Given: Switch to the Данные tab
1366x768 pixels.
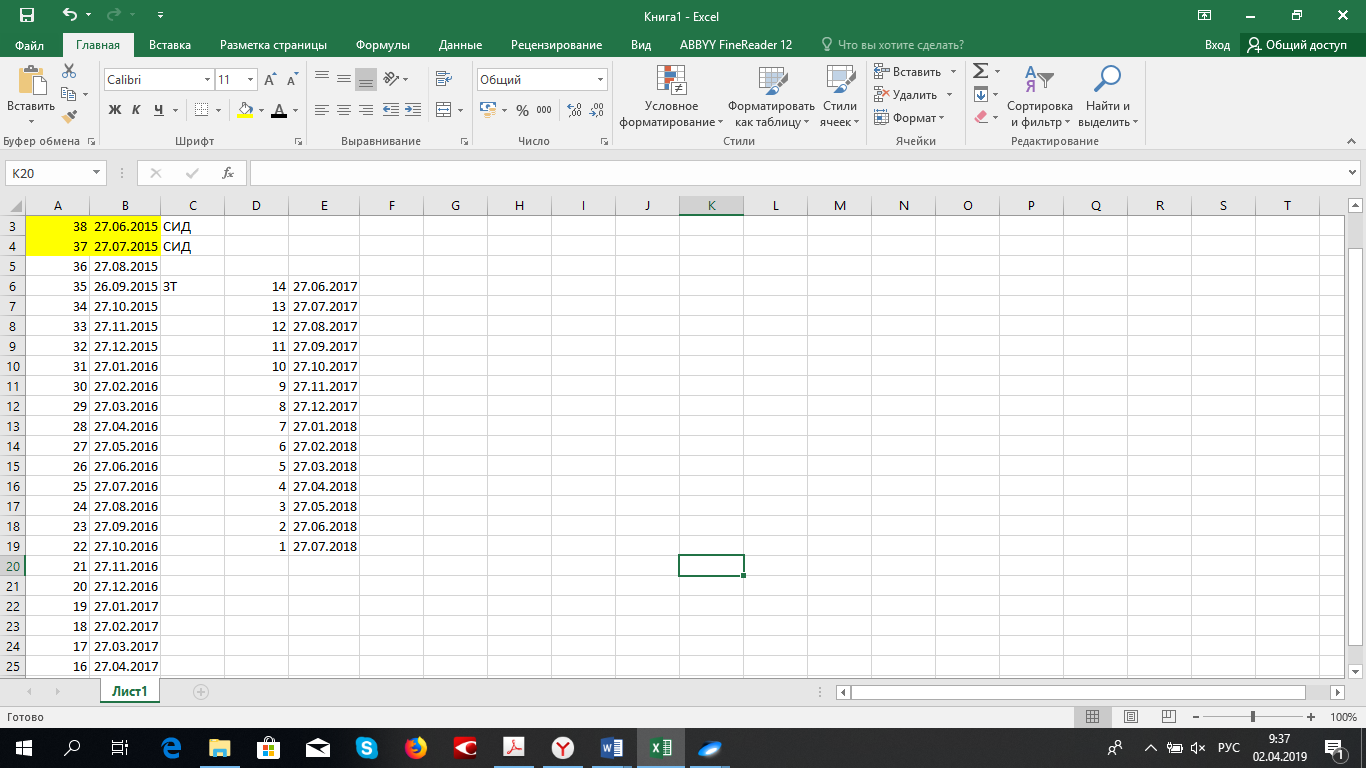Looking at the screenshot, I should [x=460, y=45].
